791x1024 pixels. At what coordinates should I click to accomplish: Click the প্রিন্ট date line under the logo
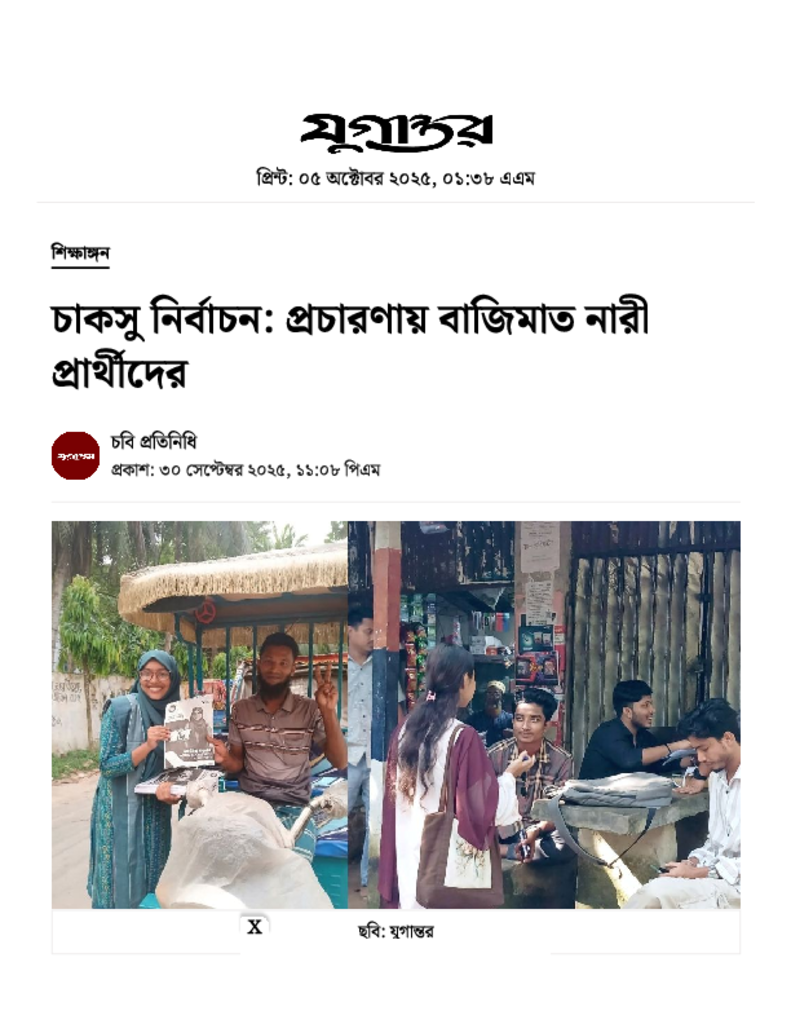click(x=396, y=178)
